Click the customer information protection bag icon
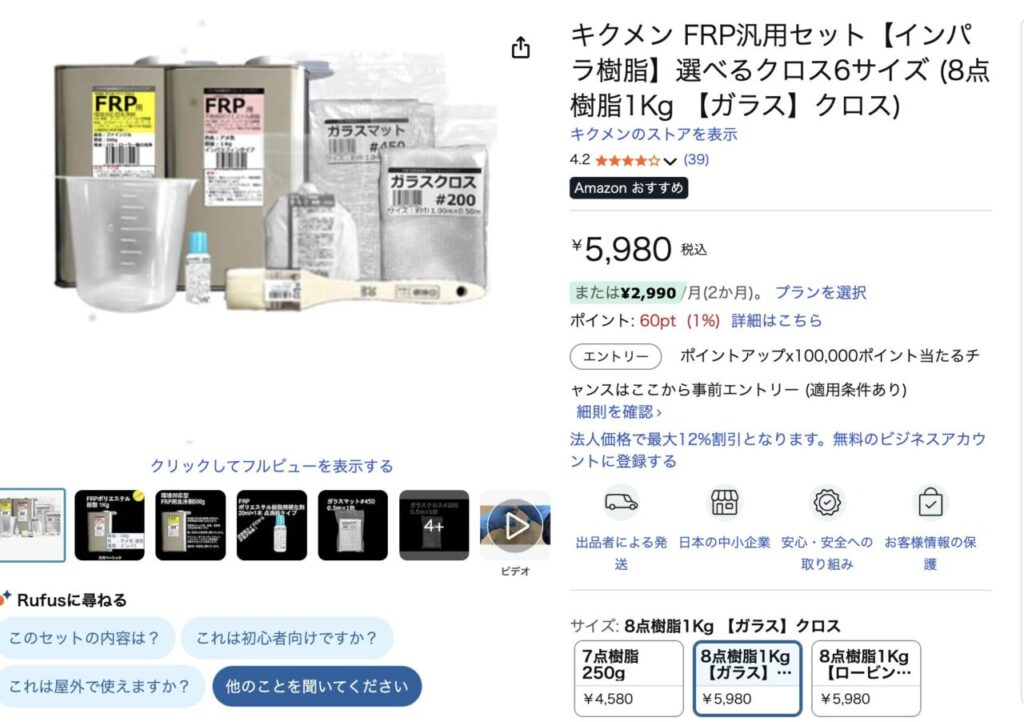This screenshot has height=722, width=1024. tap(930, 502)
